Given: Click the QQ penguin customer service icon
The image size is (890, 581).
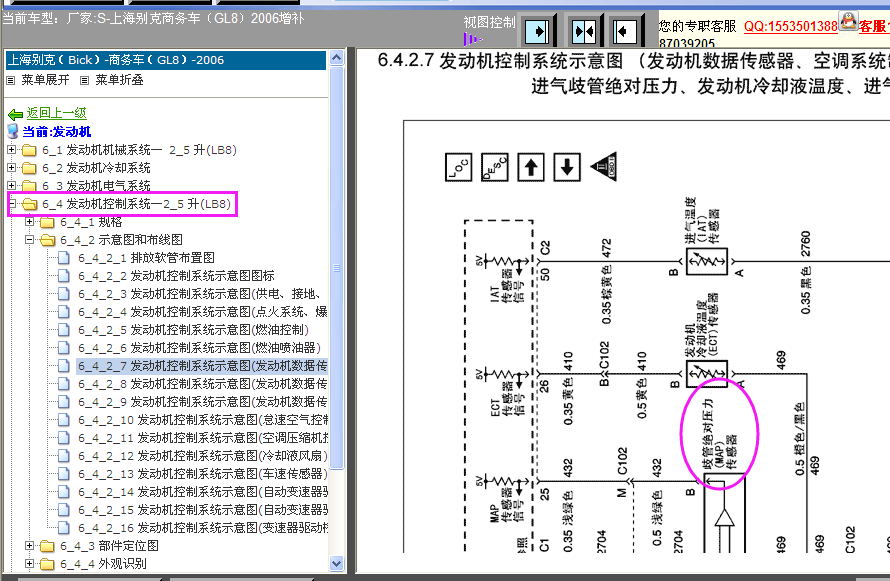Looking at the screenshot, I should (x=848, y=22).
